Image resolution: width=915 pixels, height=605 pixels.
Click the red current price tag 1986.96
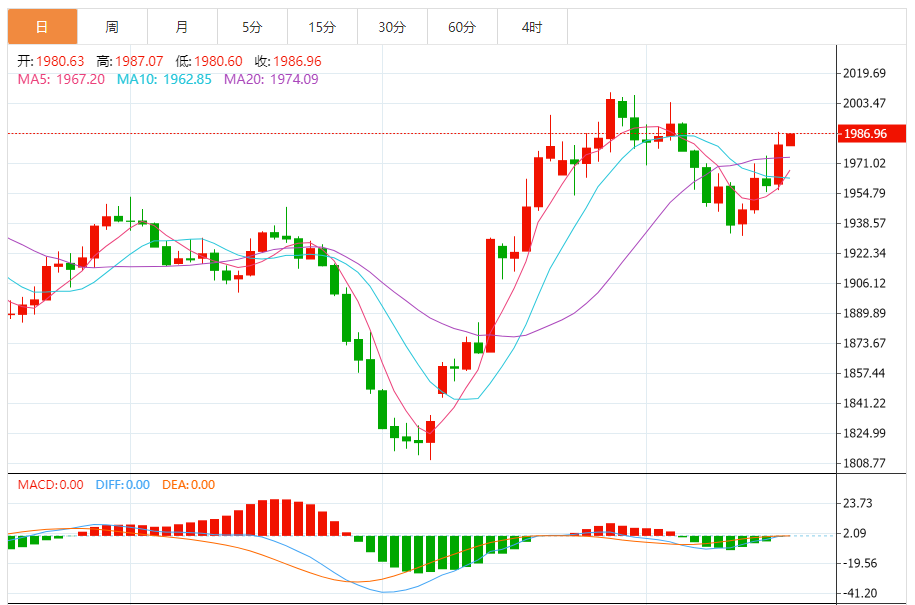click(872, 134)
